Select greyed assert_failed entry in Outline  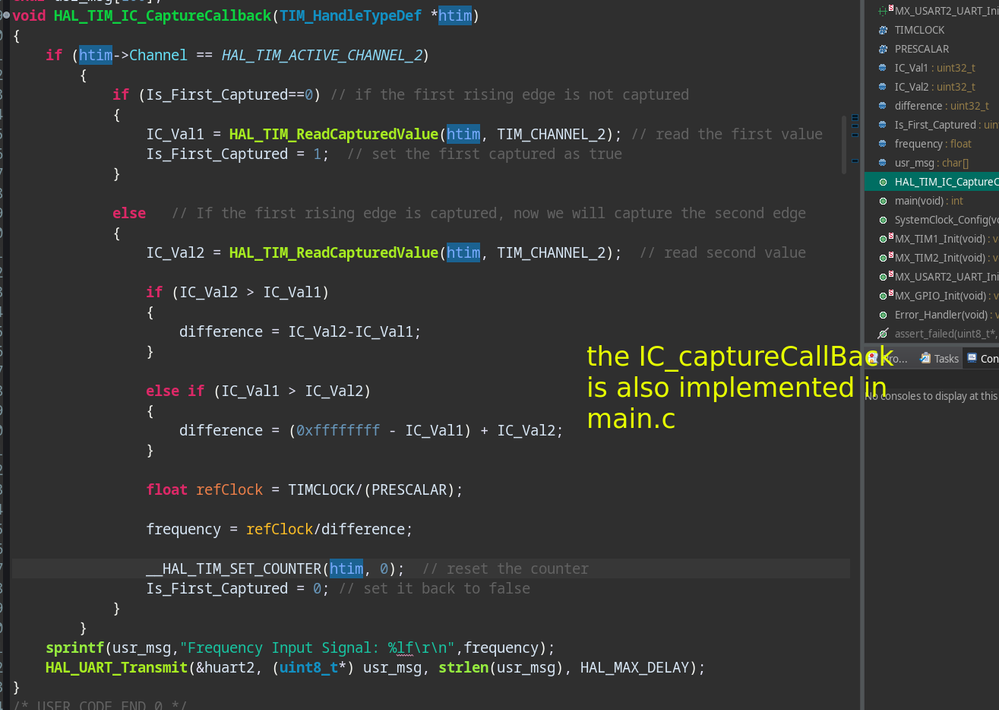[x=945, y=333]
